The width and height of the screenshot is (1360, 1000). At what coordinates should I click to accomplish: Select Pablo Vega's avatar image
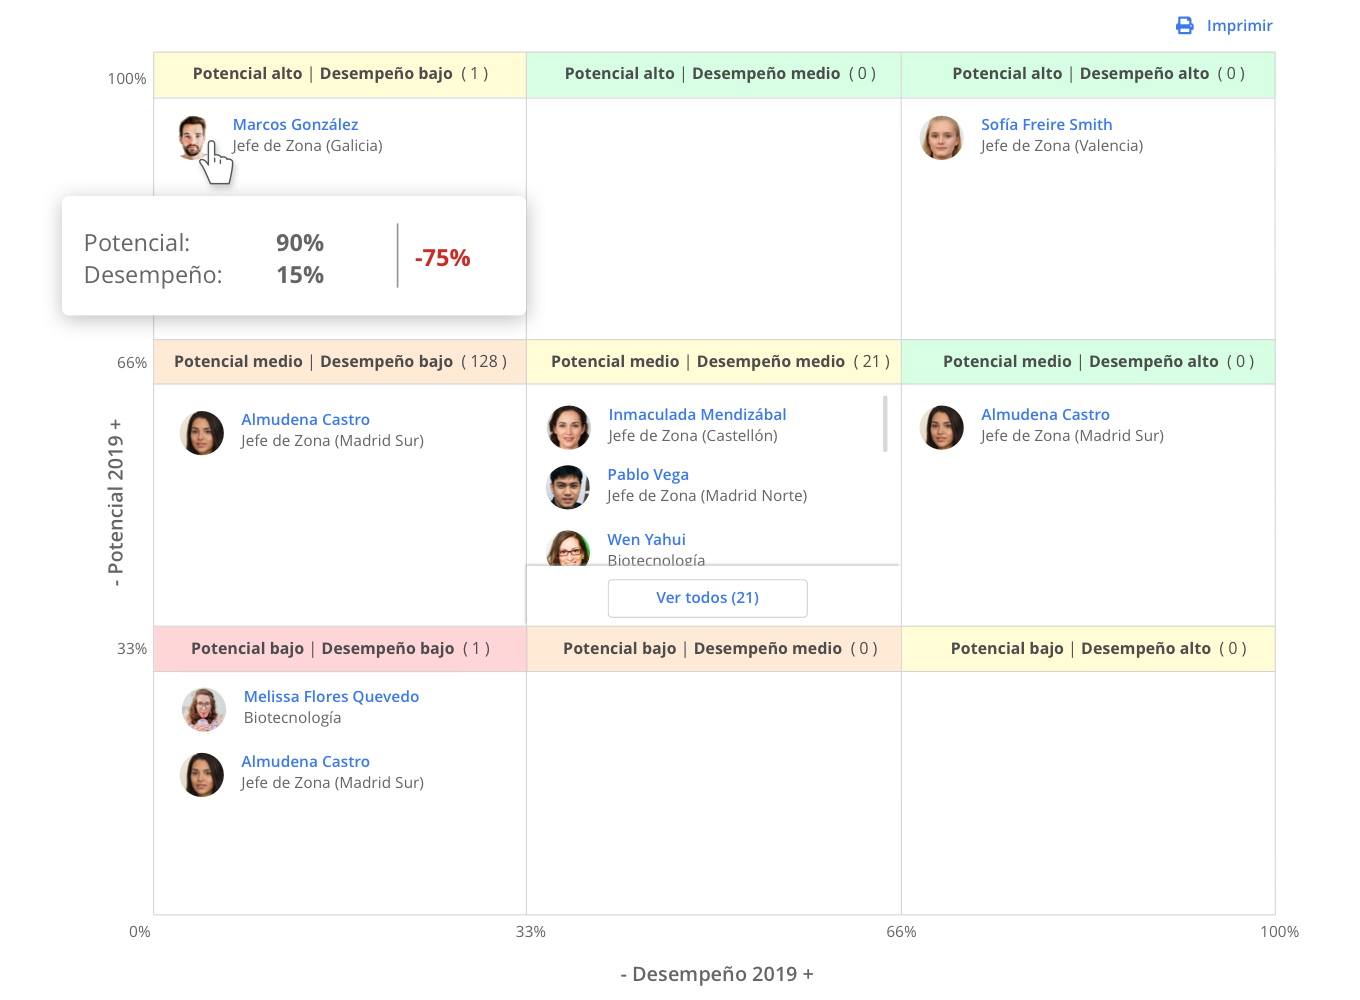[568, 487]
